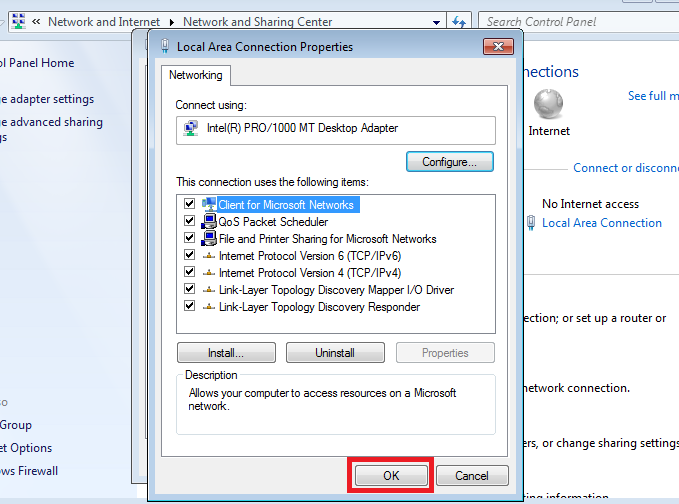This screenshot has width=679, height=504.
Task: Click Network and Sharing Center in breadcrumb
Action: pyautogui.click(x=258, y=22)
